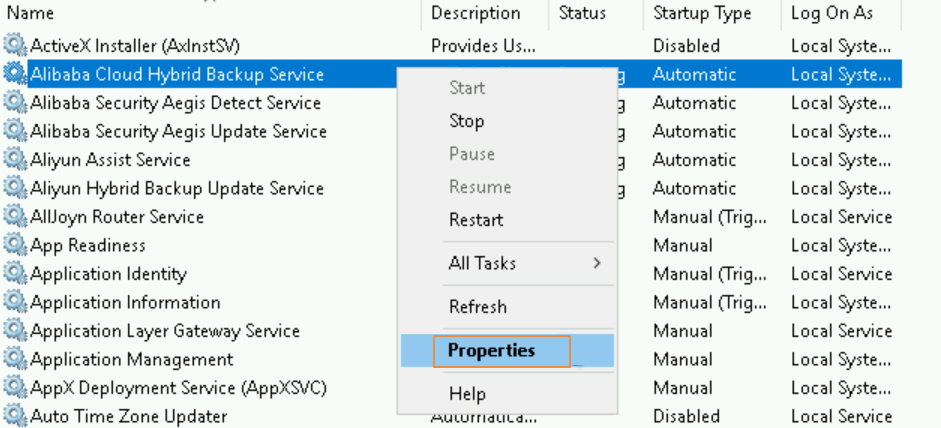Select the AllJoyn Router Service row
Image resolution: width=941 pixels, height=428 pixels.
click(x=117, y=217)
